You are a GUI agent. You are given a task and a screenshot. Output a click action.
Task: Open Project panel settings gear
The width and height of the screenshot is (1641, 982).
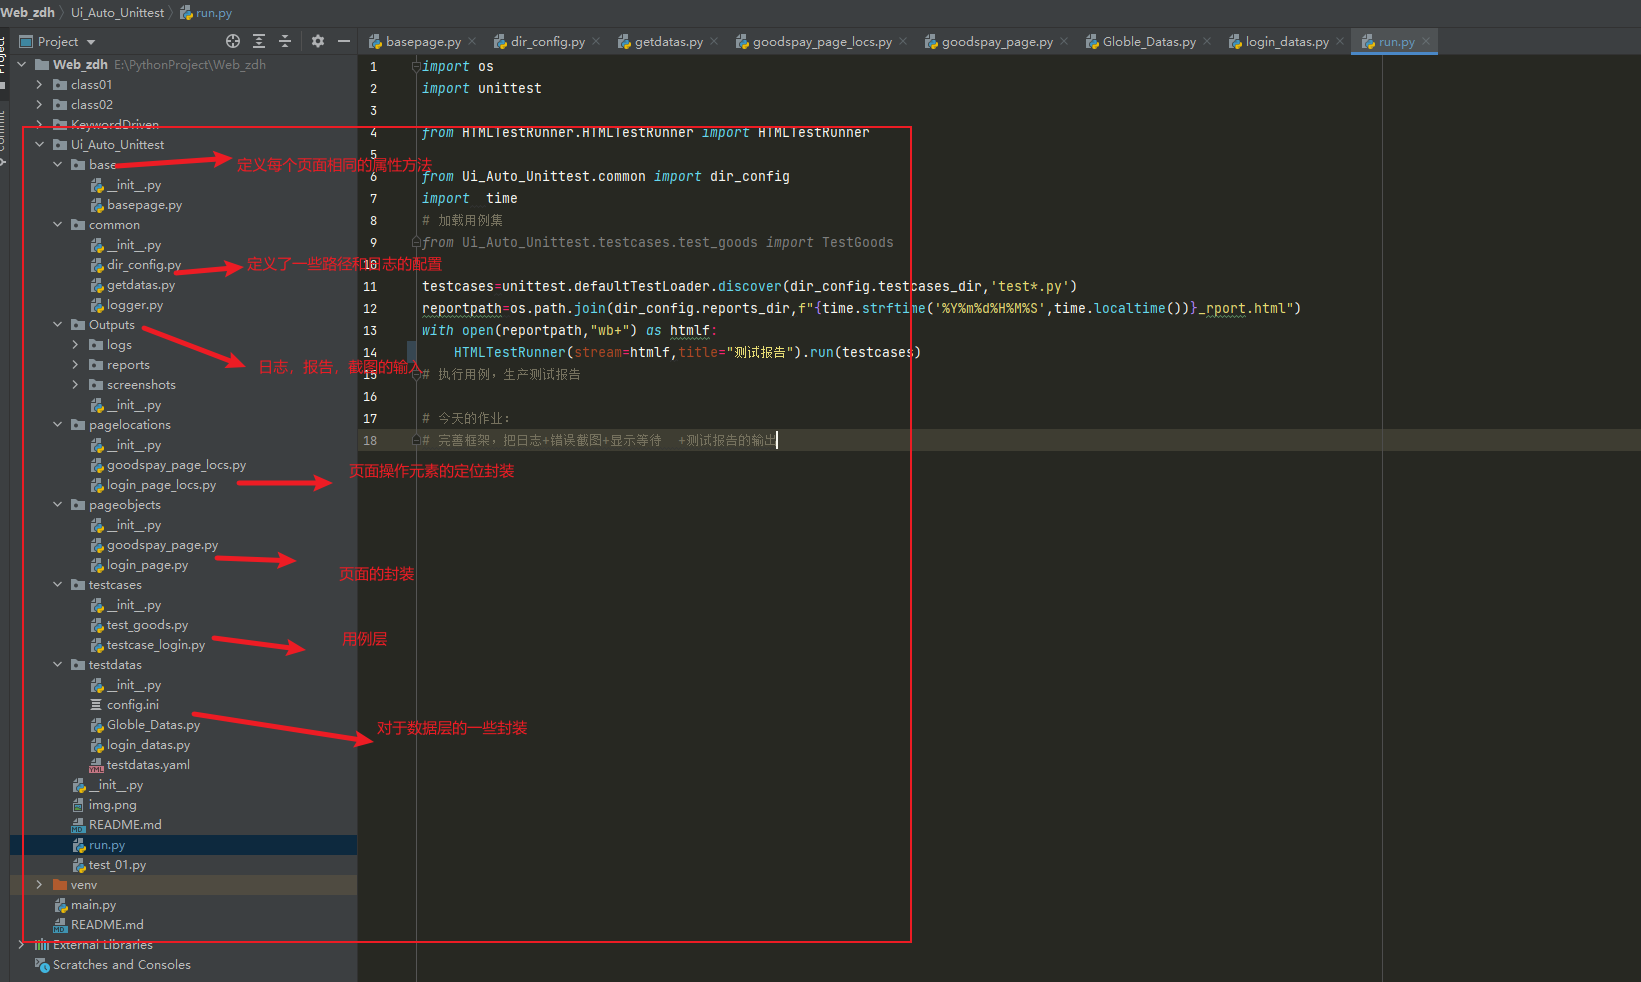[318, 41]
